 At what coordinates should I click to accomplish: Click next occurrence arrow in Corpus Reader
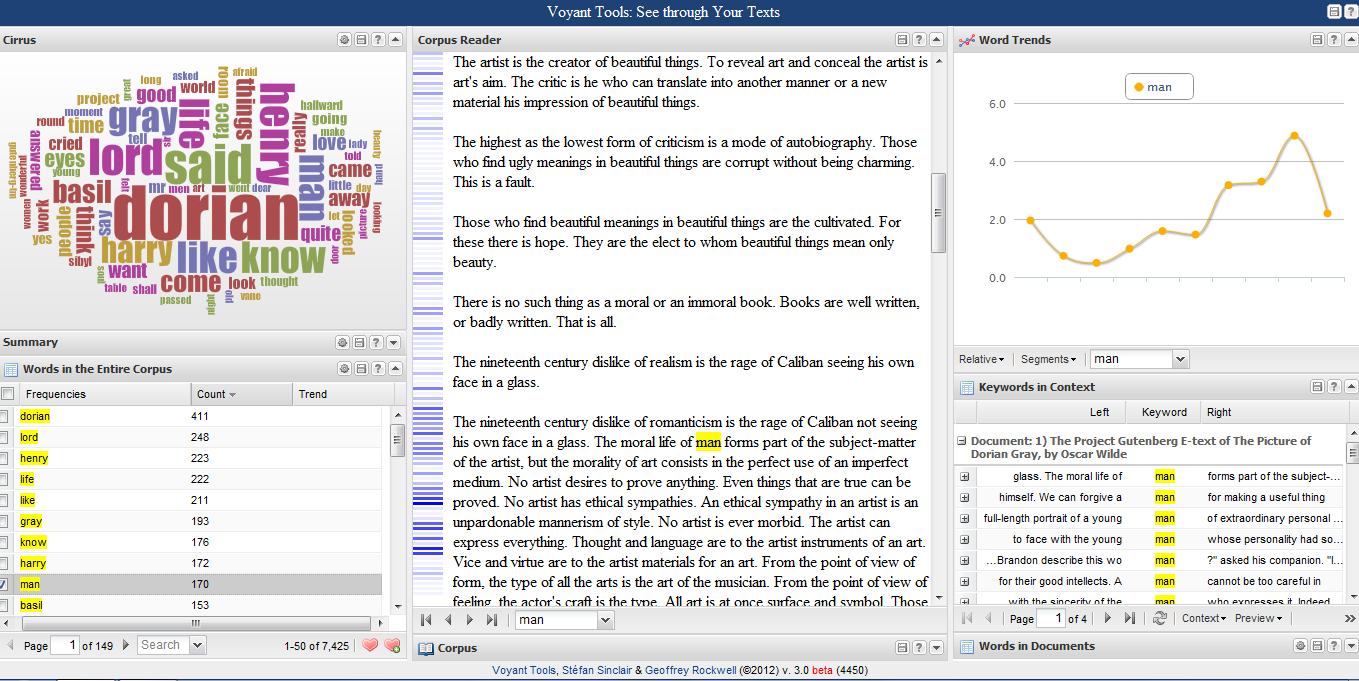(x=470, y=620)
